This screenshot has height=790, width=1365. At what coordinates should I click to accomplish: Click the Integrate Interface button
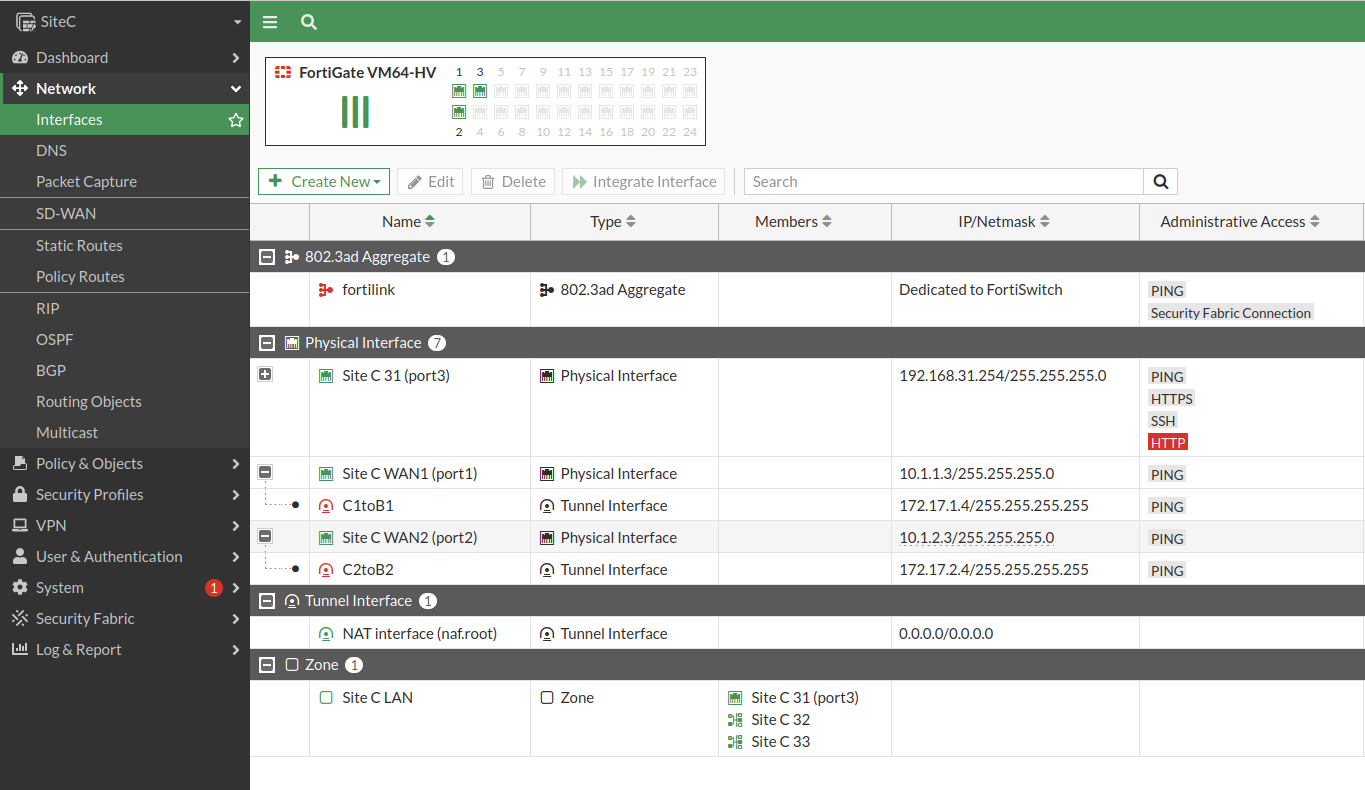(643, 182)
